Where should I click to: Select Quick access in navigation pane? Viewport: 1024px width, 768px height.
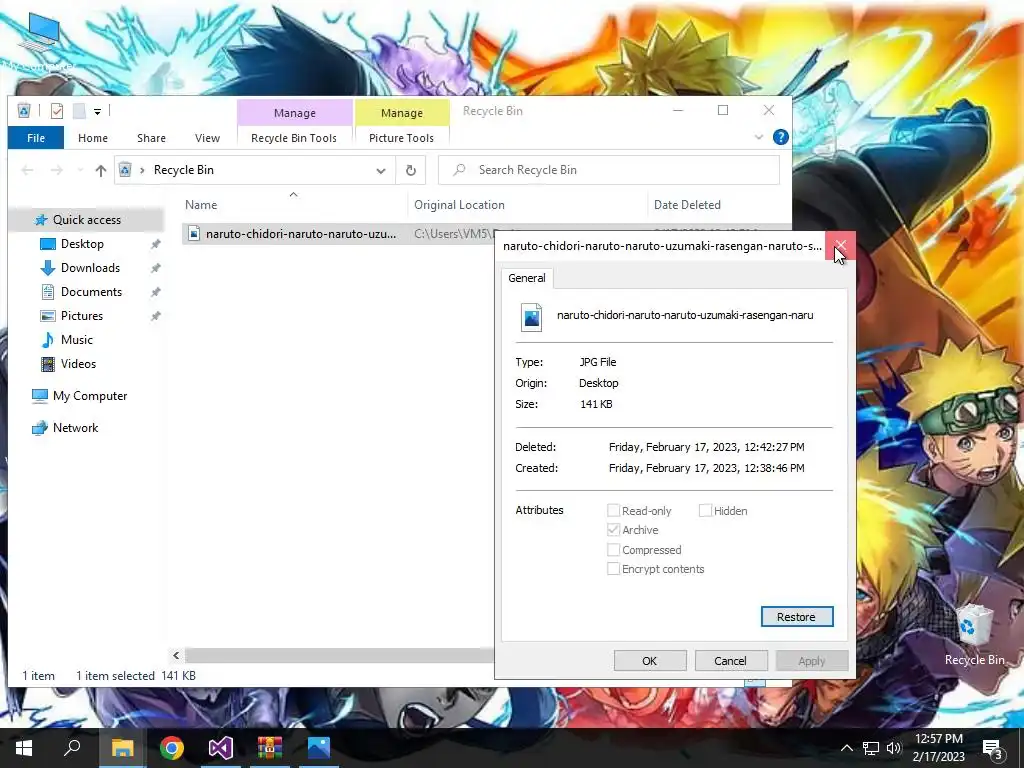click(87, 219)
